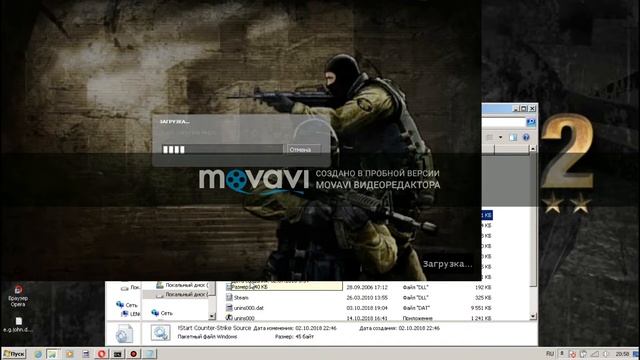
Task: Select the Steam file row
Action: [x=237, y=298]
